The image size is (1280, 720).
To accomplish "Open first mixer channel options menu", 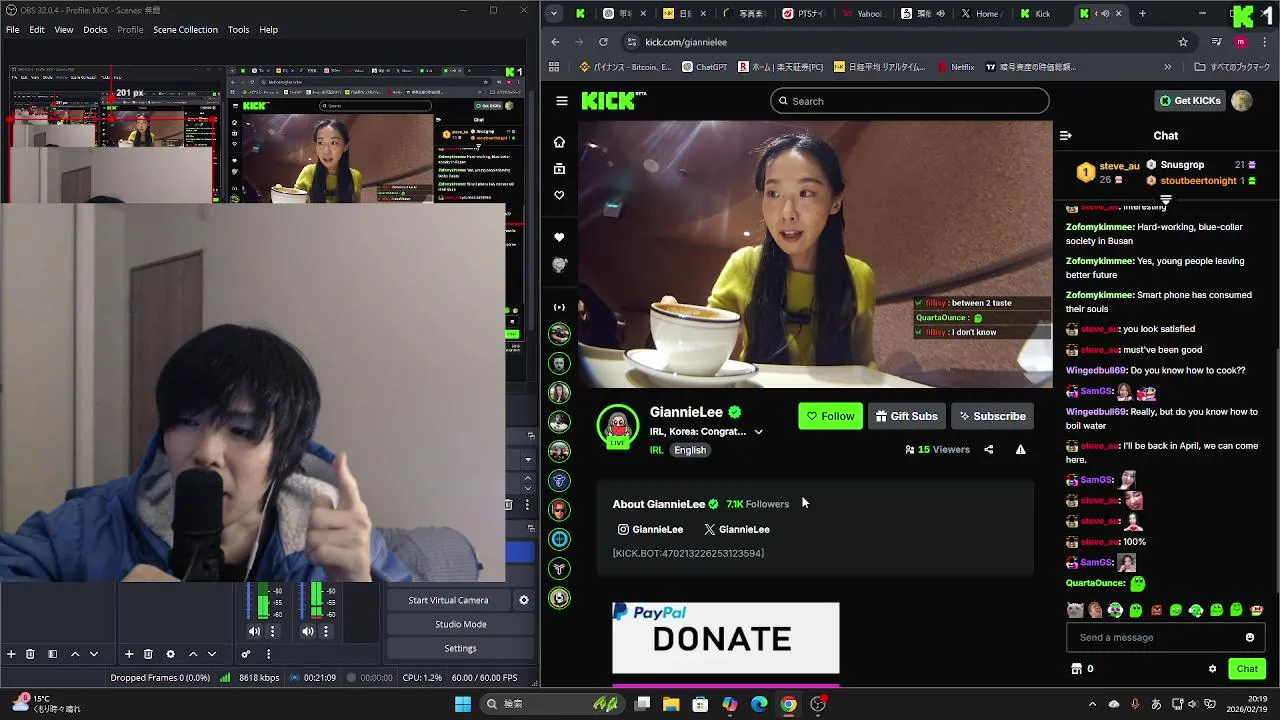I will [x=272, y=631].
